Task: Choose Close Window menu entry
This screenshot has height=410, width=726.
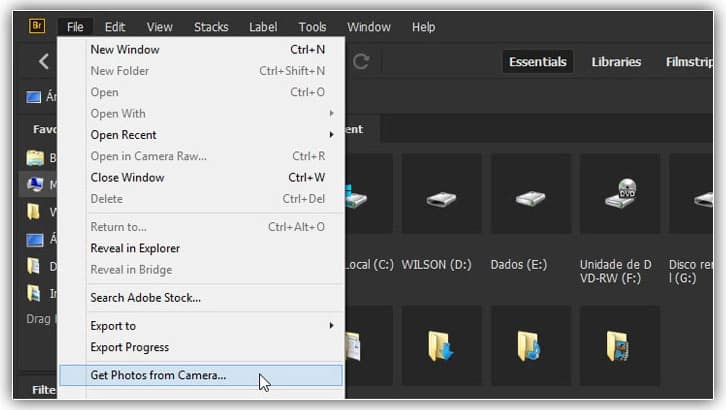Action: point(201,177)
